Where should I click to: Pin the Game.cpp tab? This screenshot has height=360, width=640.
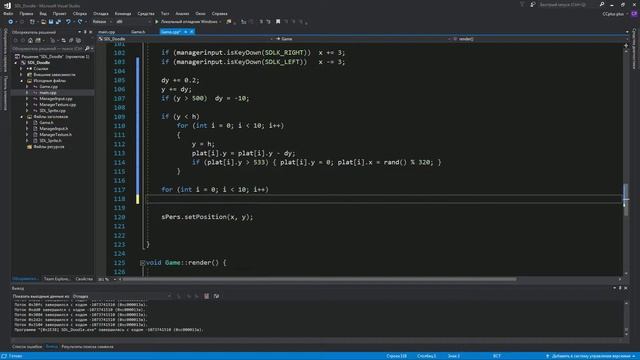[x=186, y=32]
